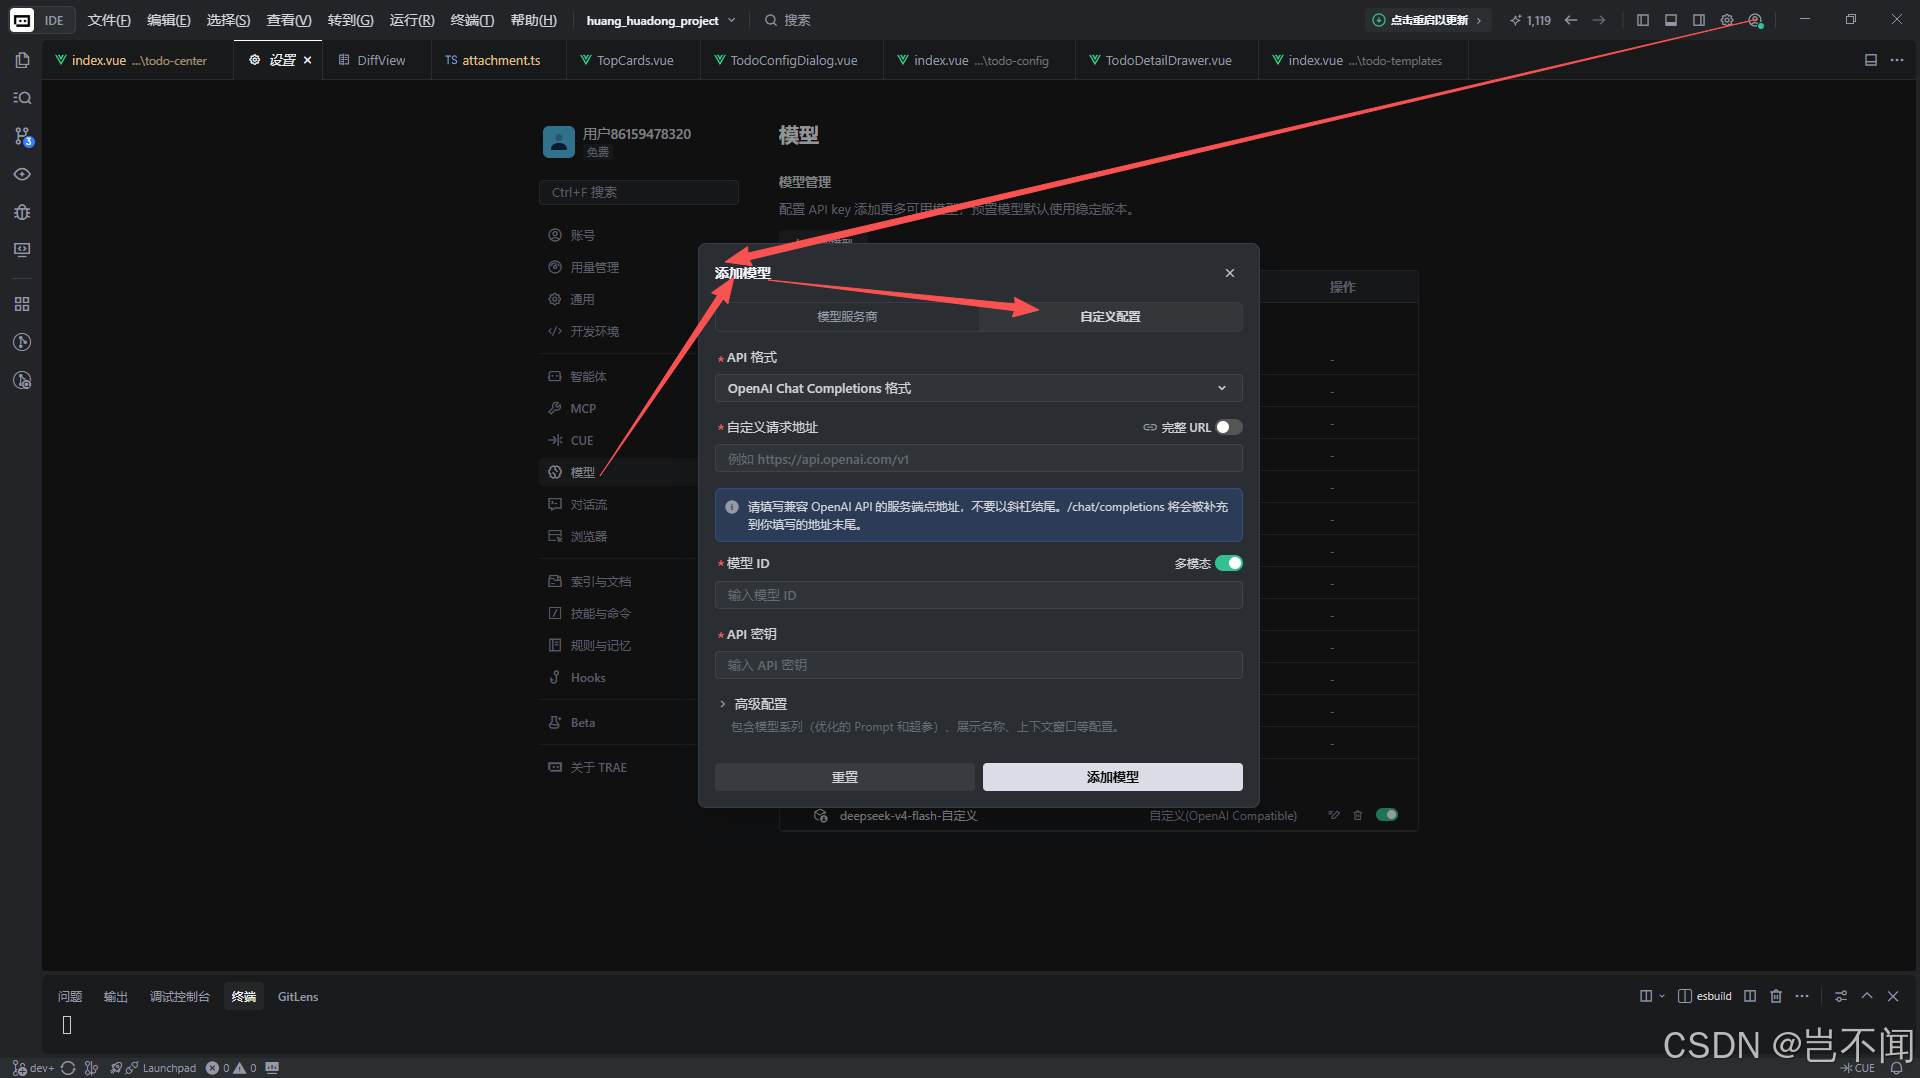Open the Remote Explorer monitor icon

[22, 250]
